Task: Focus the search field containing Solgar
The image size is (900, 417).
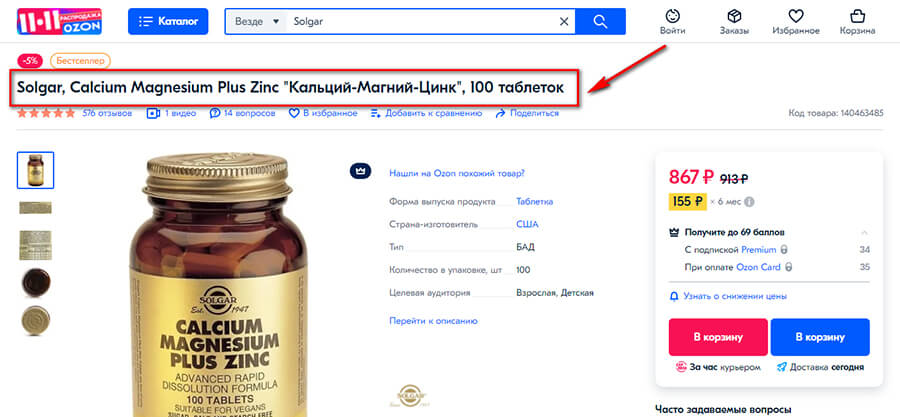Action: [x=422, y=22]
